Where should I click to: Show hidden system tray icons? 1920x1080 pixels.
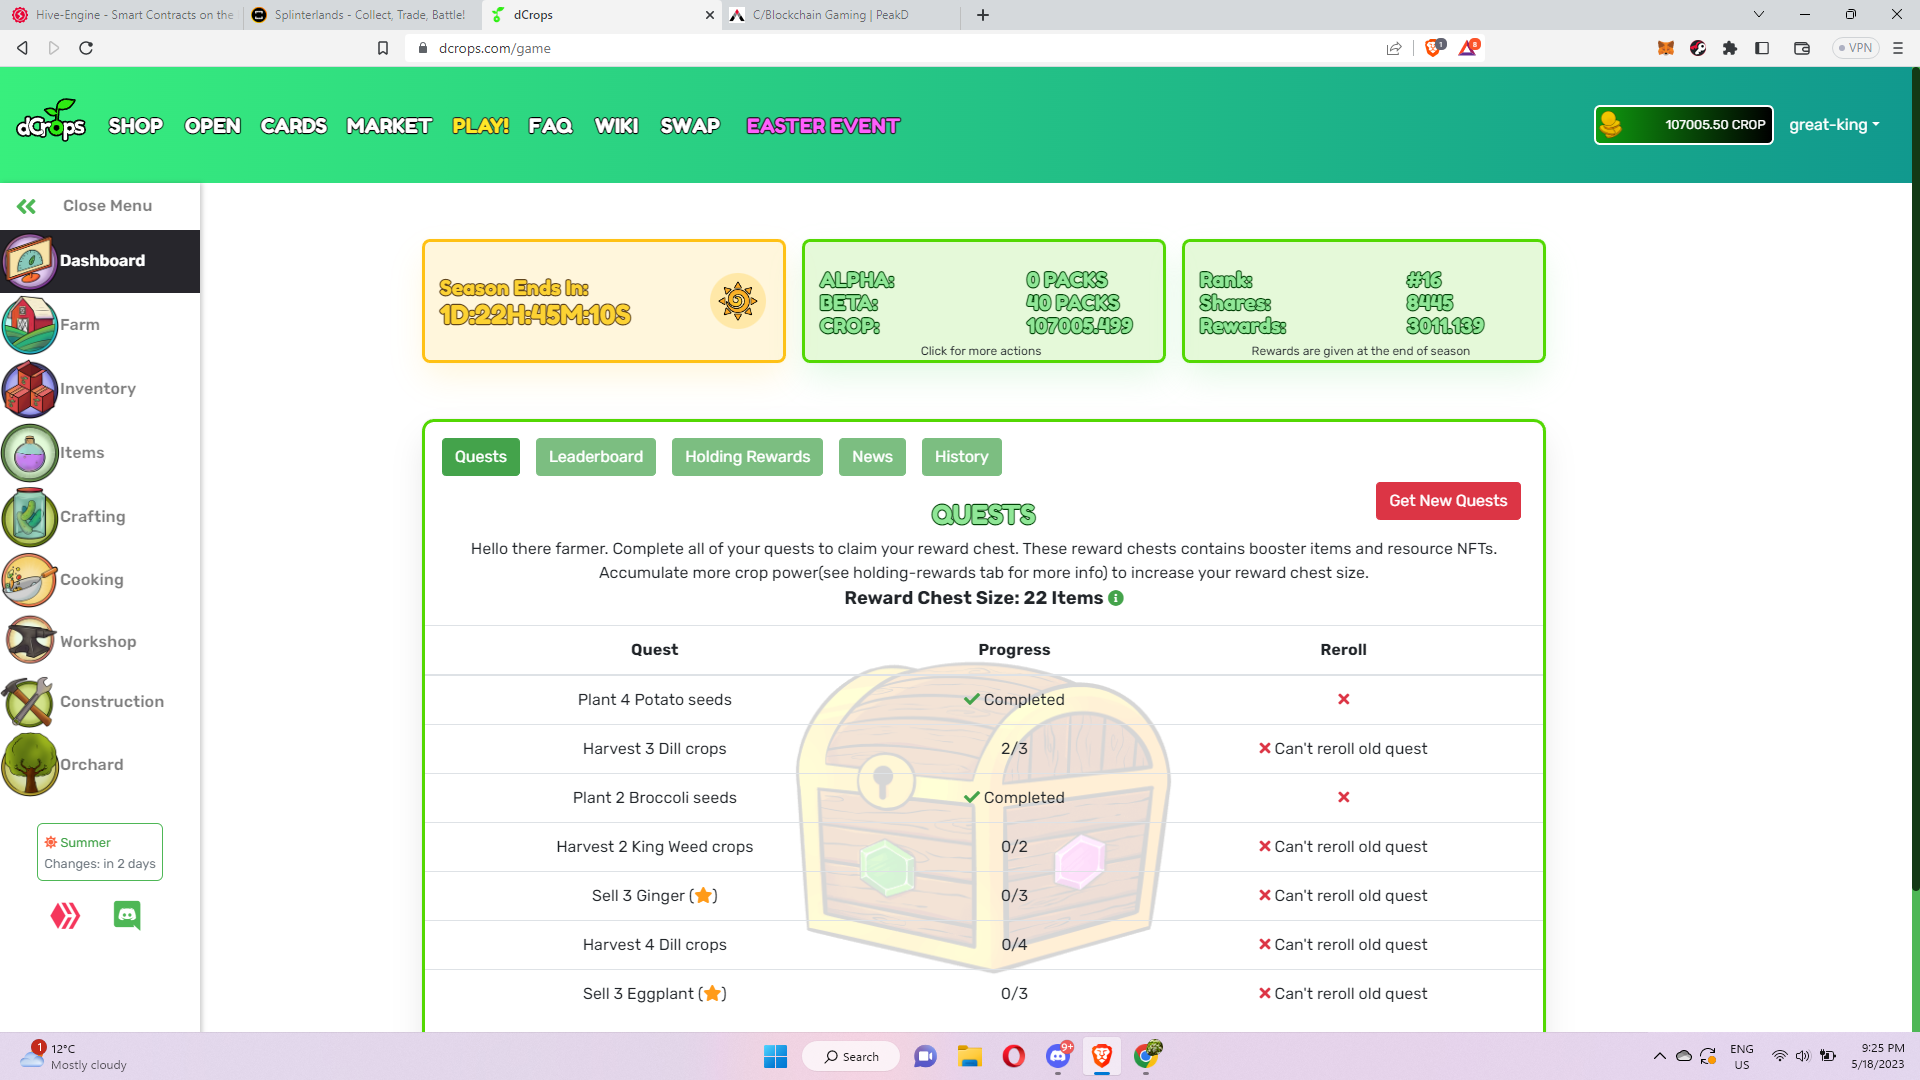tap(1659, 1056)
